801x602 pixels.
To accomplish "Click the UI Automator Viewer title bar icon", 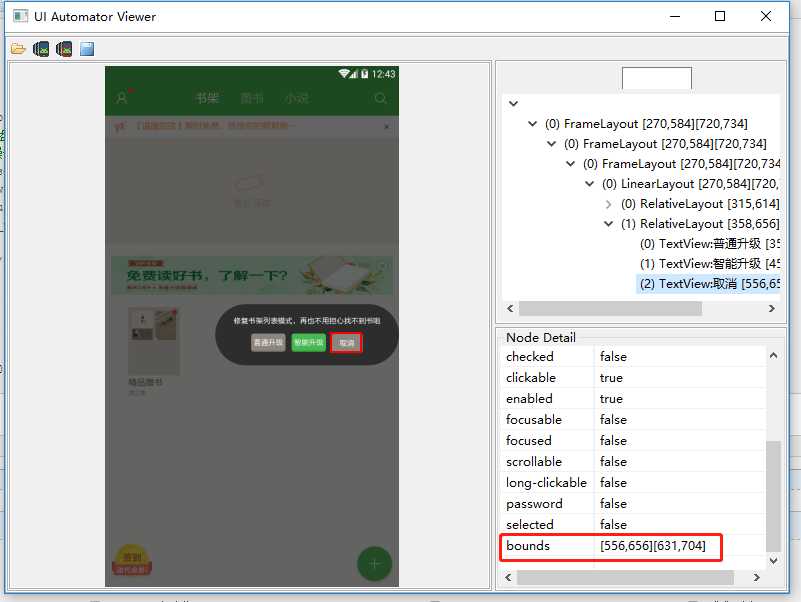I will click(x=20, y=16).
